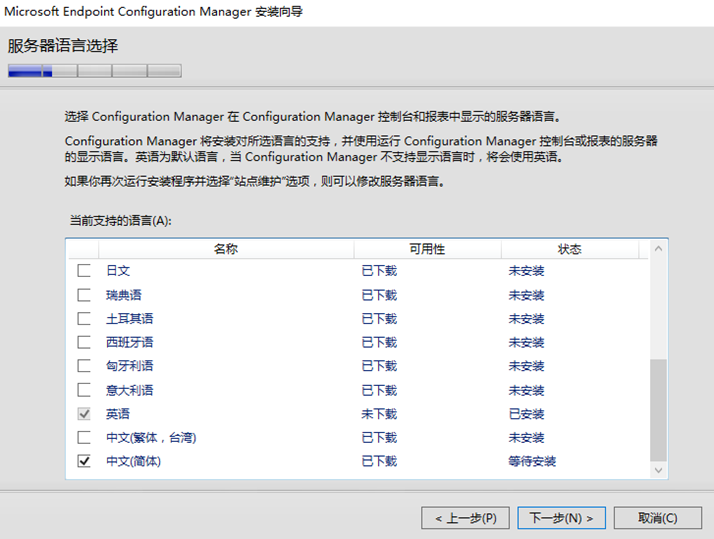Click the list scrollbar down arrow

(658, 470)
